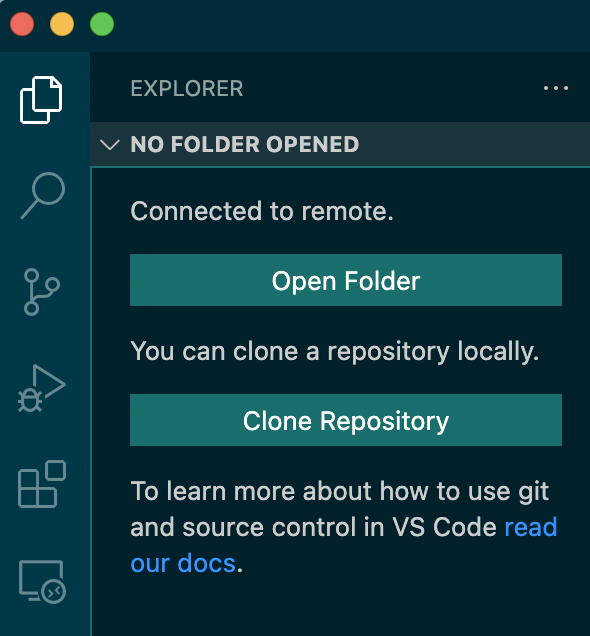Image resolution: width=590 pixels, height=636 pixels.
Task: Click the 'Connected to remote.' text
Action: 262,211
